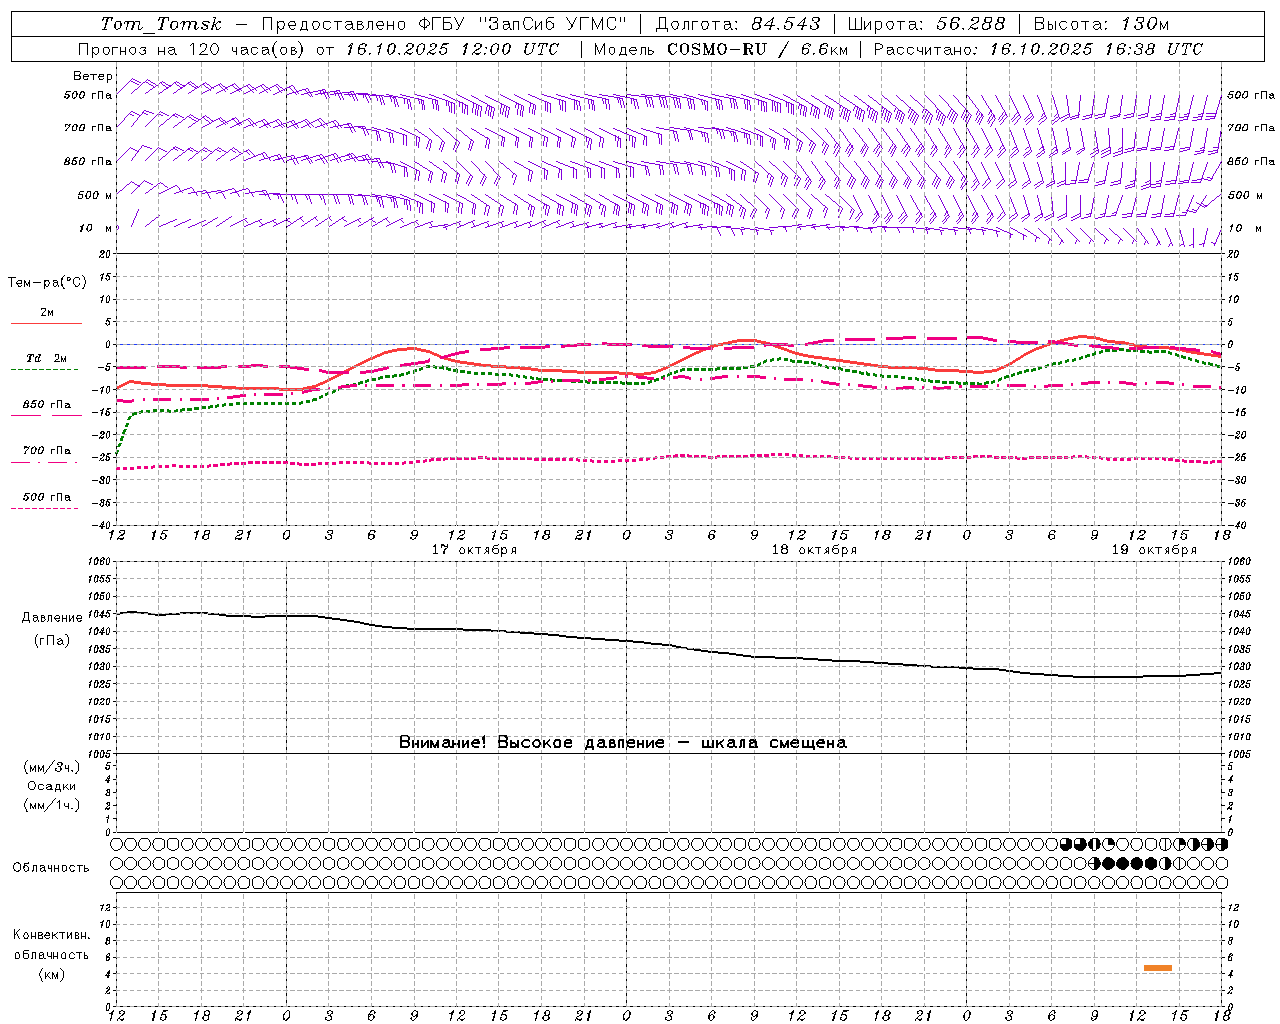Click the Долгота: 84.543 header value
1280x1024 pixels.
click(738, 24)
